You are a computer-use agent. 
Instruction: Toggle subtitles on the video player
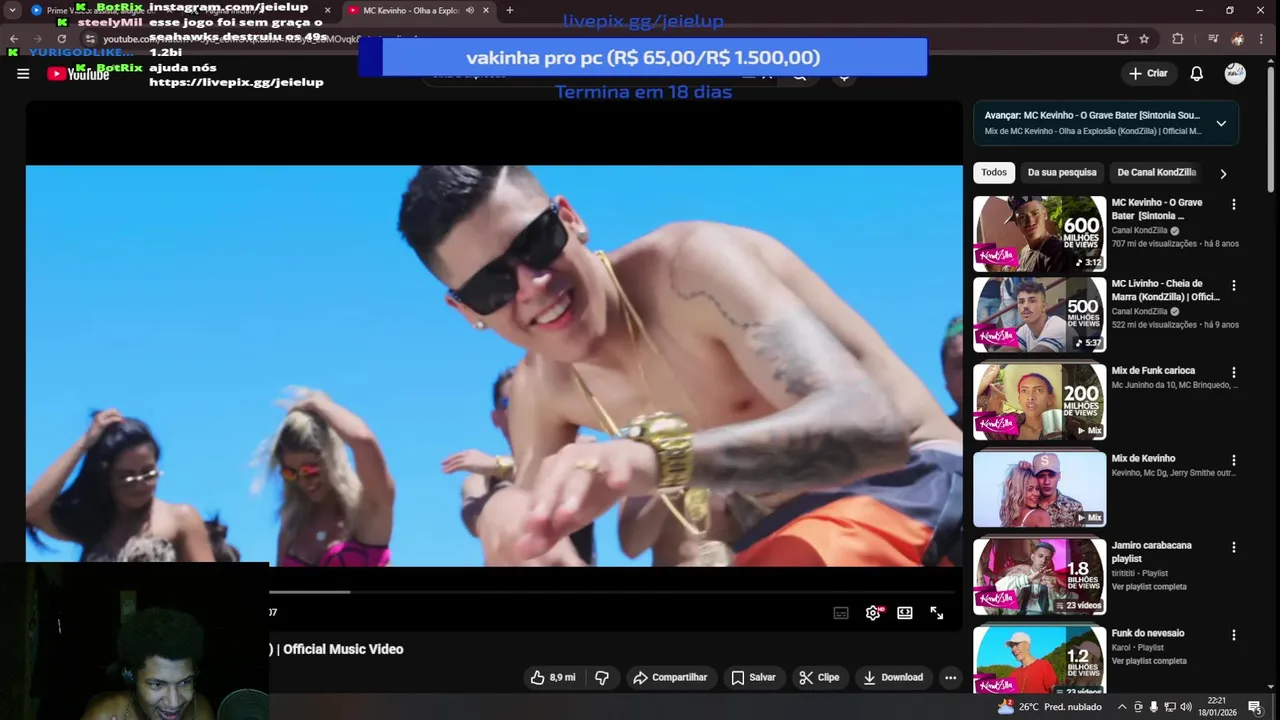pyautogui.click(x=841, y=613)
